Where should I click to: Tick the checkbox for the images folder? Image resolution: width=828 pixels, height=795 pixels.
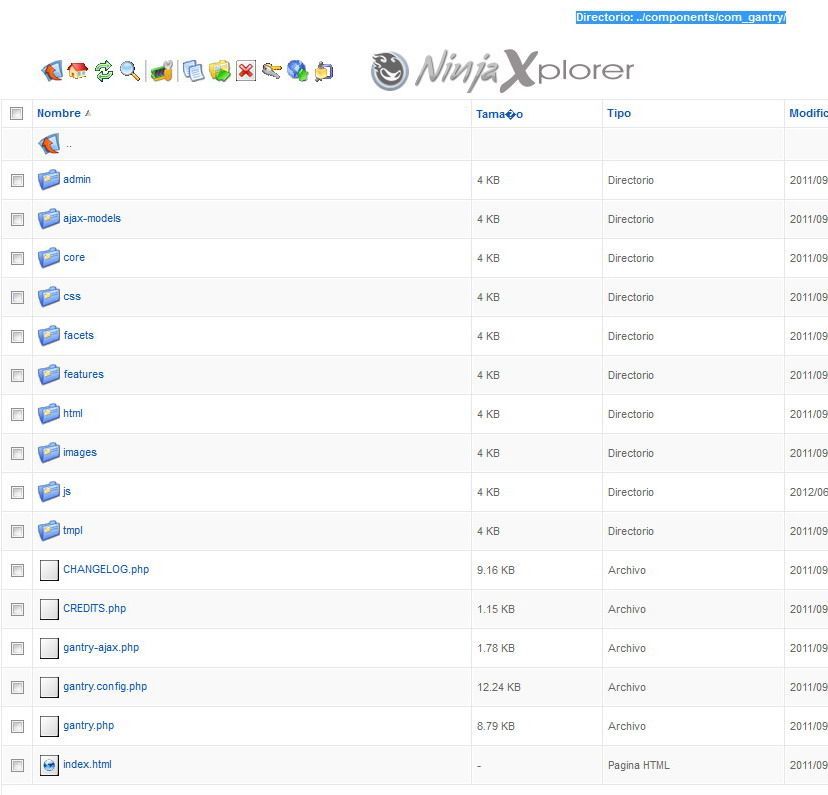(x=17, y=454)
